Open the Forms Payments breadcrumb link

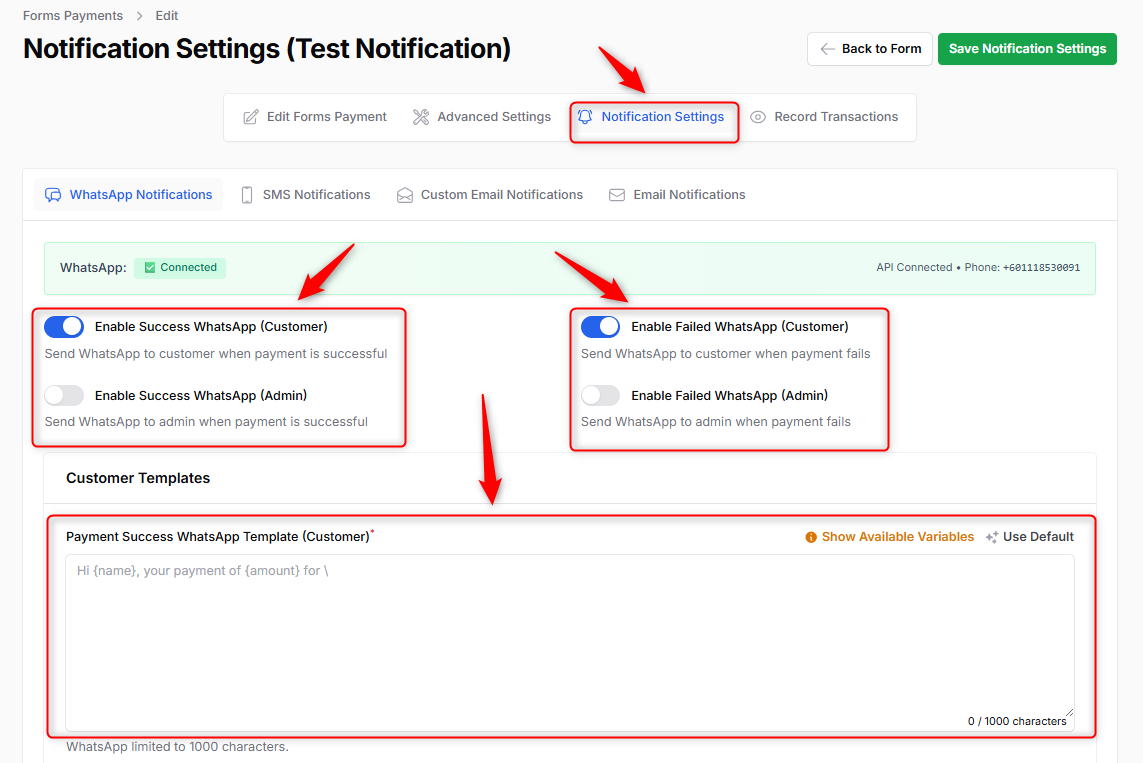pyautogui.click(x=73, y=16)
